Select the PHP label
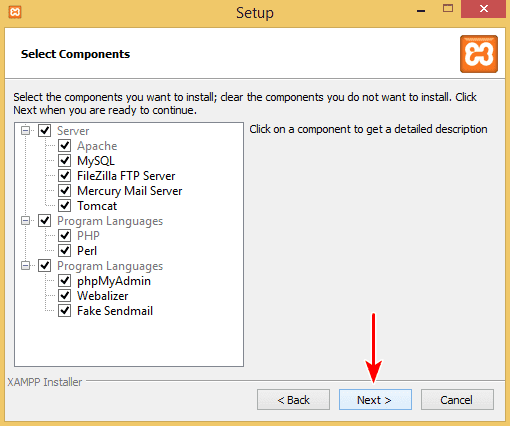510x426 pixels. (88, 236)
